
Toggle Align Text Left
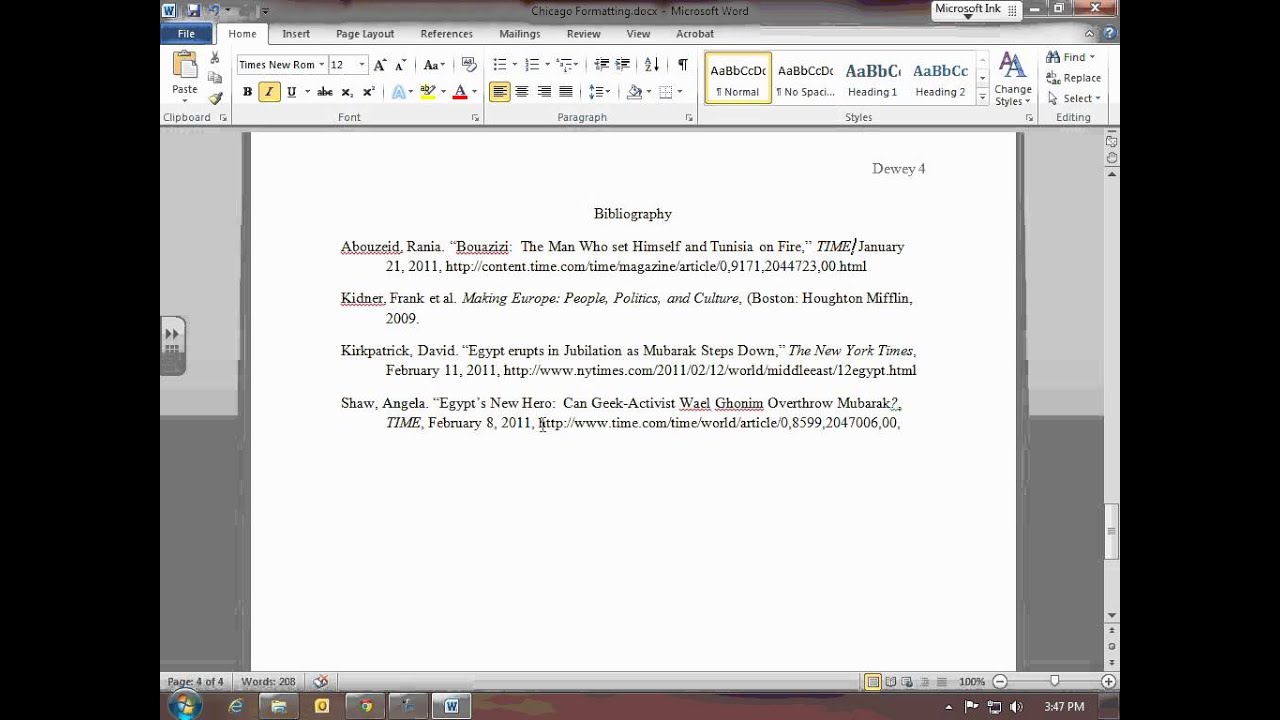[x=500, y=92]
